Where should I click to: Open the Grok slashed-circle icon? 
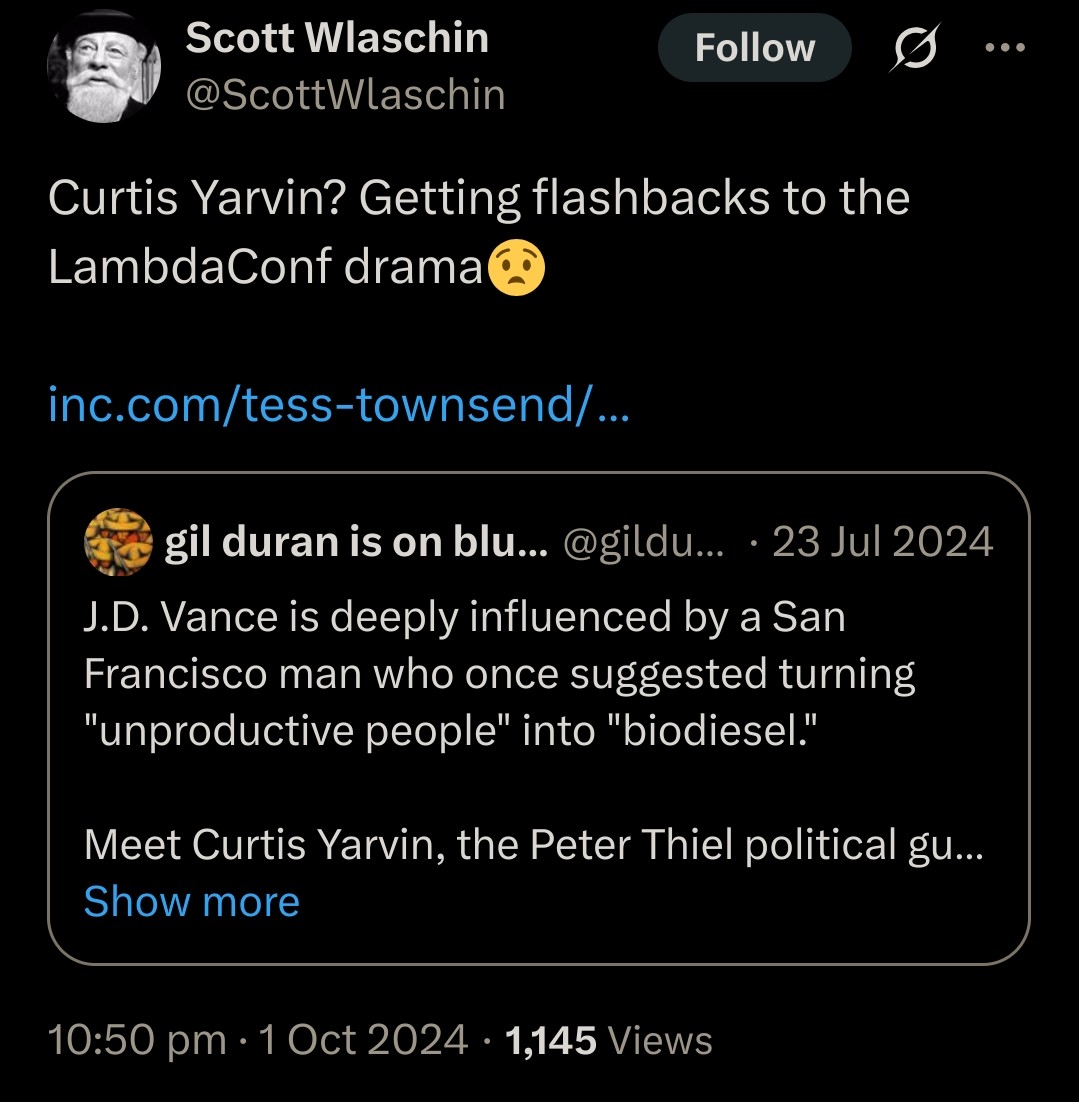(x=915, y=47)
